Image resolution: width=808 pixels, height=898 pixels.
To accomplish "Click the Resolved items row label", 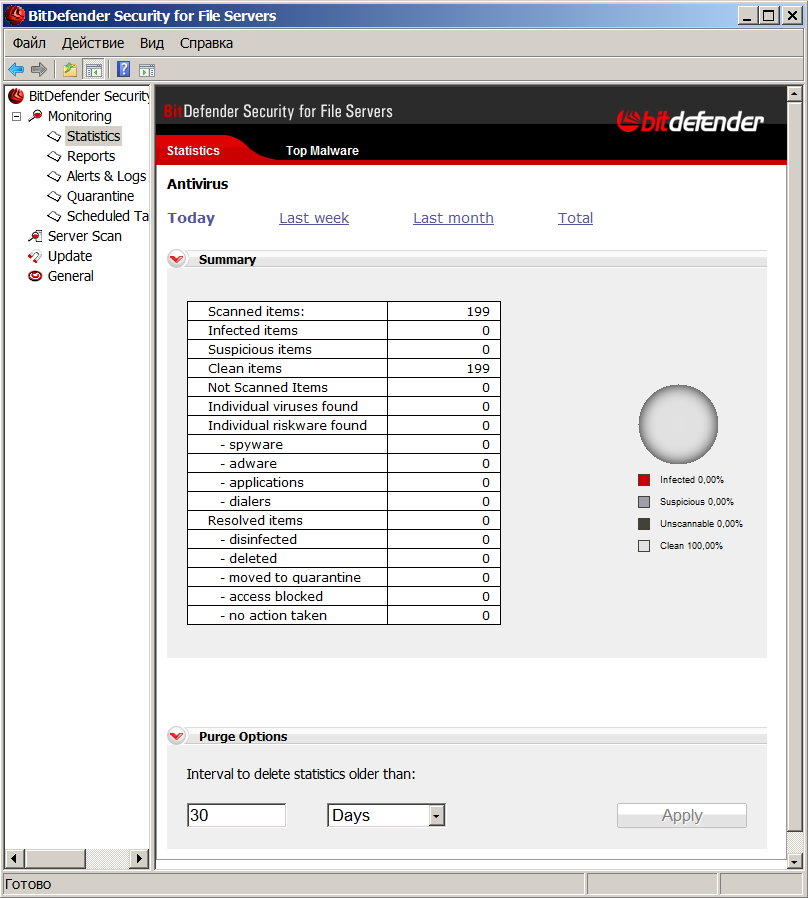I will click(255, 521).
